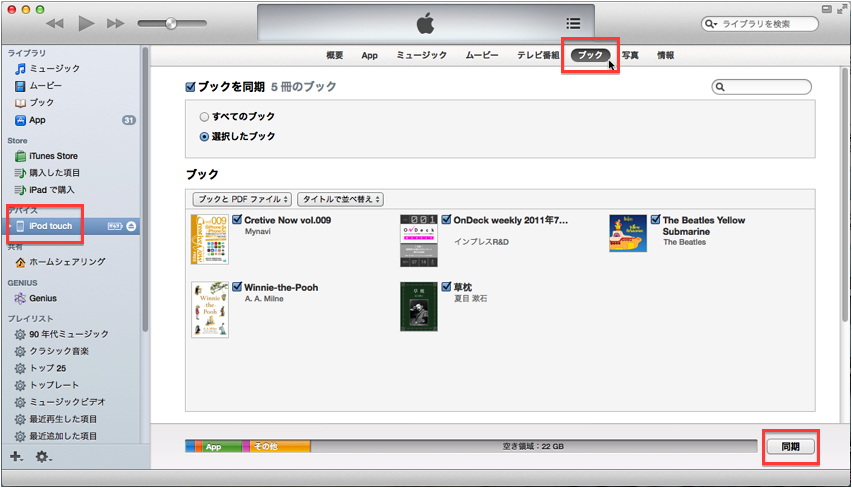This screenshot has width=852, height=488.
Task: Click the Cretive Now cover thumbnail
Action: coord(210,239)
